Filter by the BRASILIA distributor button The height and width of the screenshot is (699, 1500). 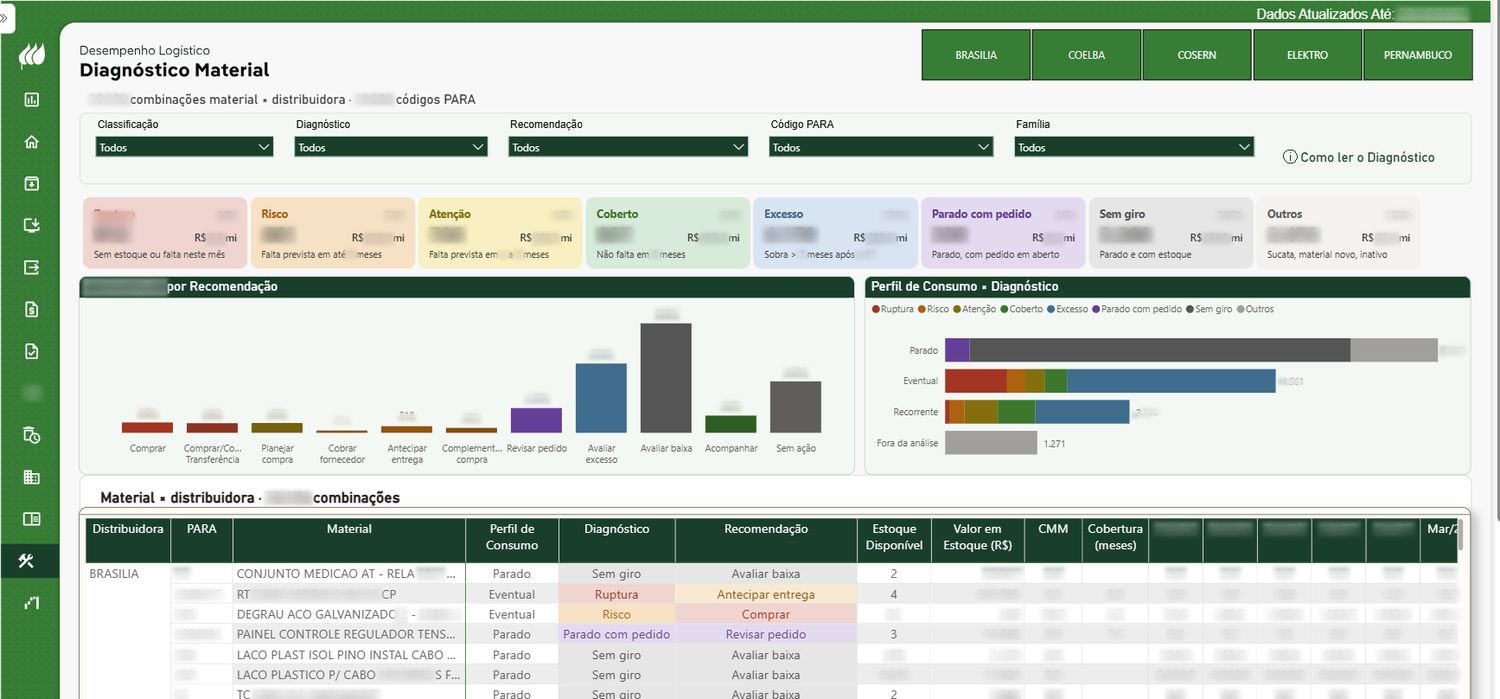pyautogui.click(x=976, y=55)
